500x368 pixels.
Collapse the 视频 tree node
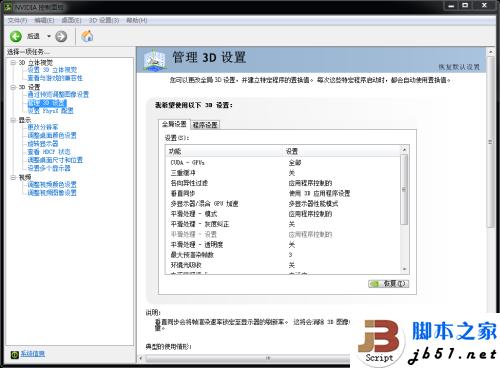(13, 177)
